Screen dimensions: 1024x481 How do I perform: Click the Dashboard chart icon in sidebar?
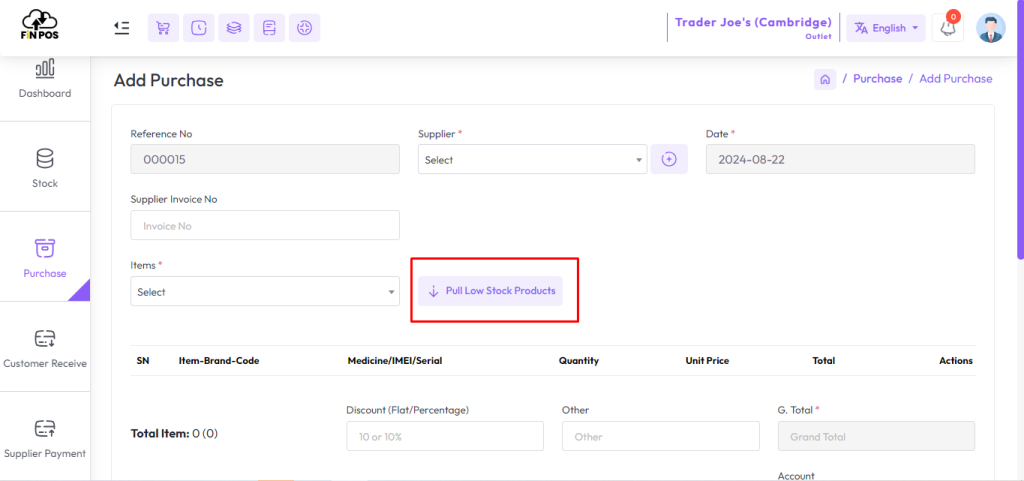point(44,69)
